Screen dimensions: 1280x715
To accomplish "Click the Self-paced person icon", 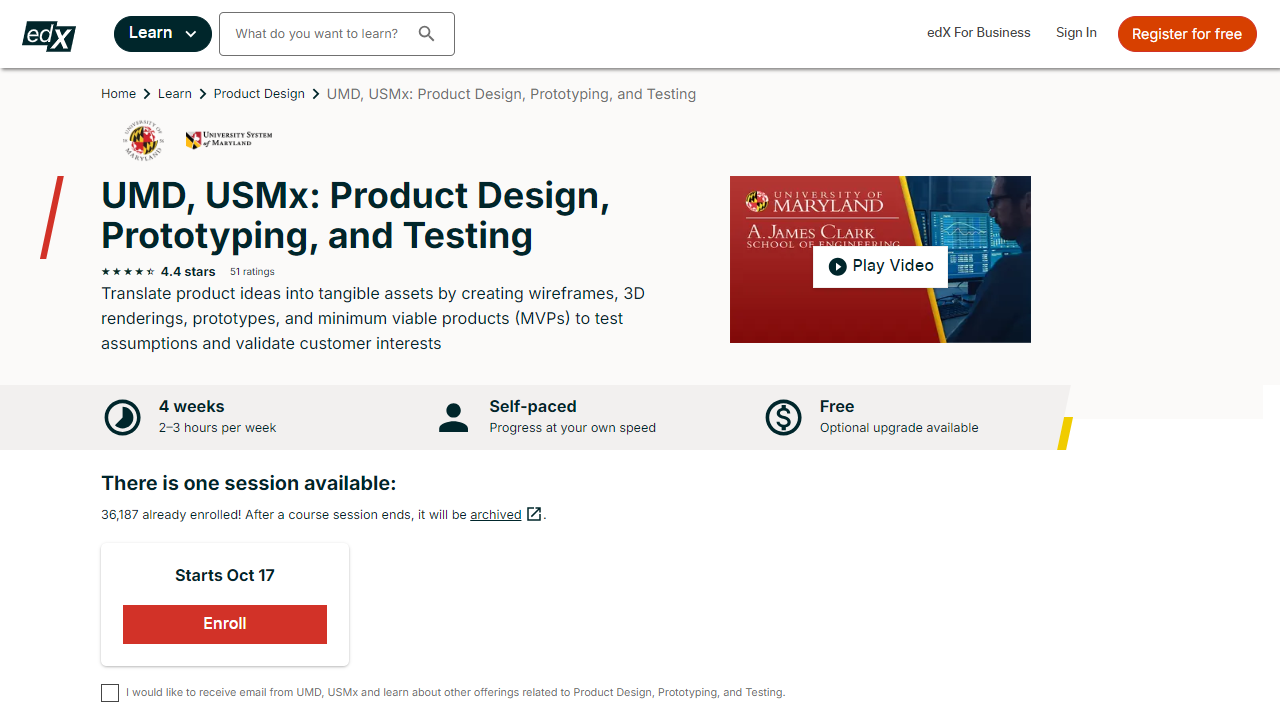I will point(453,417).
